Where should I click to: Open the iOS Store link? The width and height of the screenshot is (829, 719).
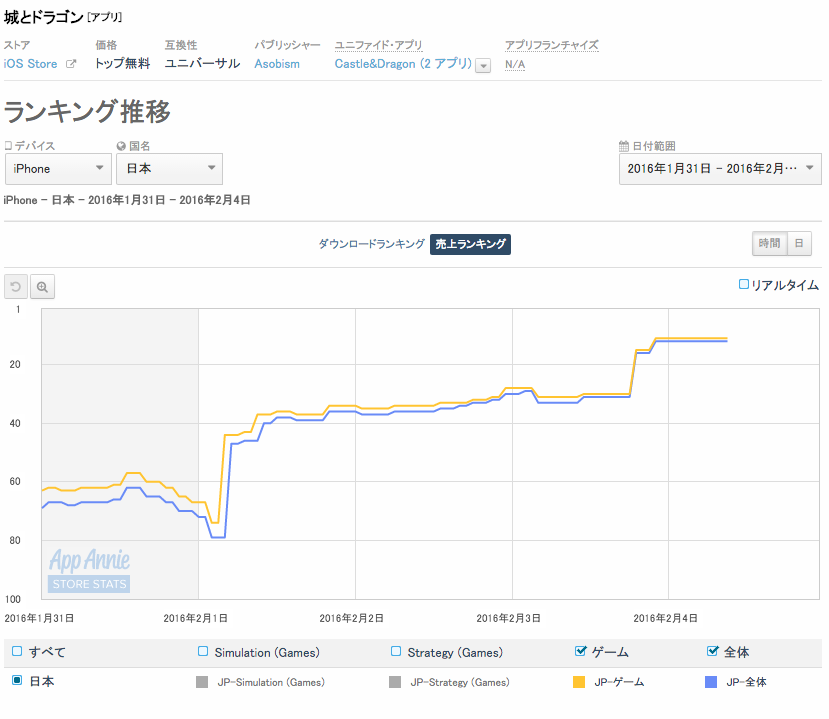click(30, 64)
